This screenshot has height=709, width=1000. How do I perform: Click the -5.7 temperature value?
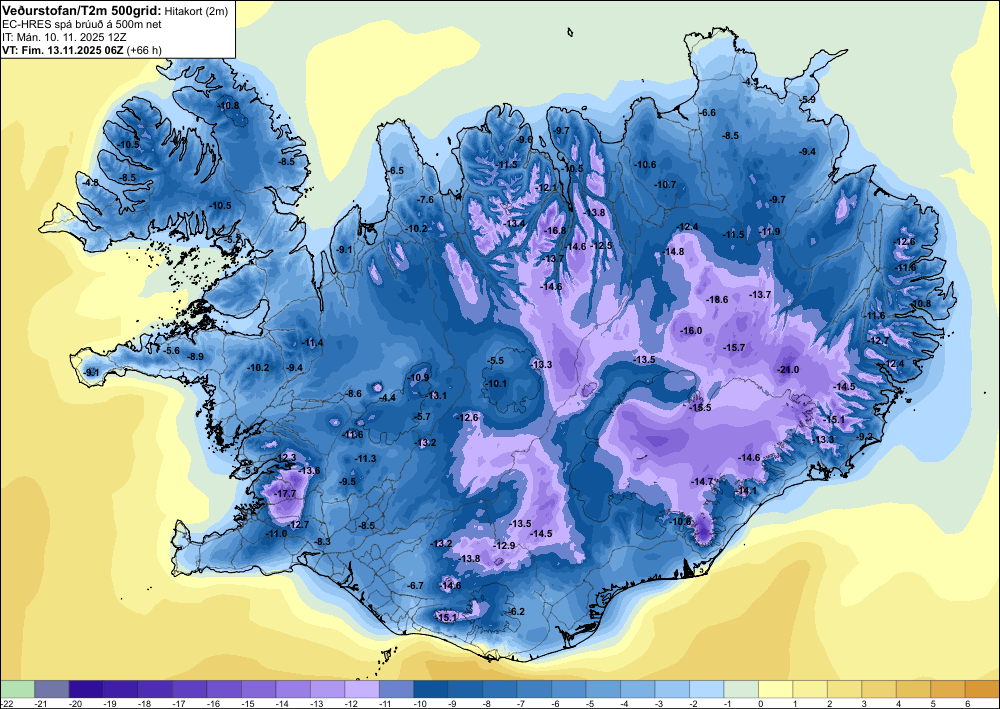point(422,416)
